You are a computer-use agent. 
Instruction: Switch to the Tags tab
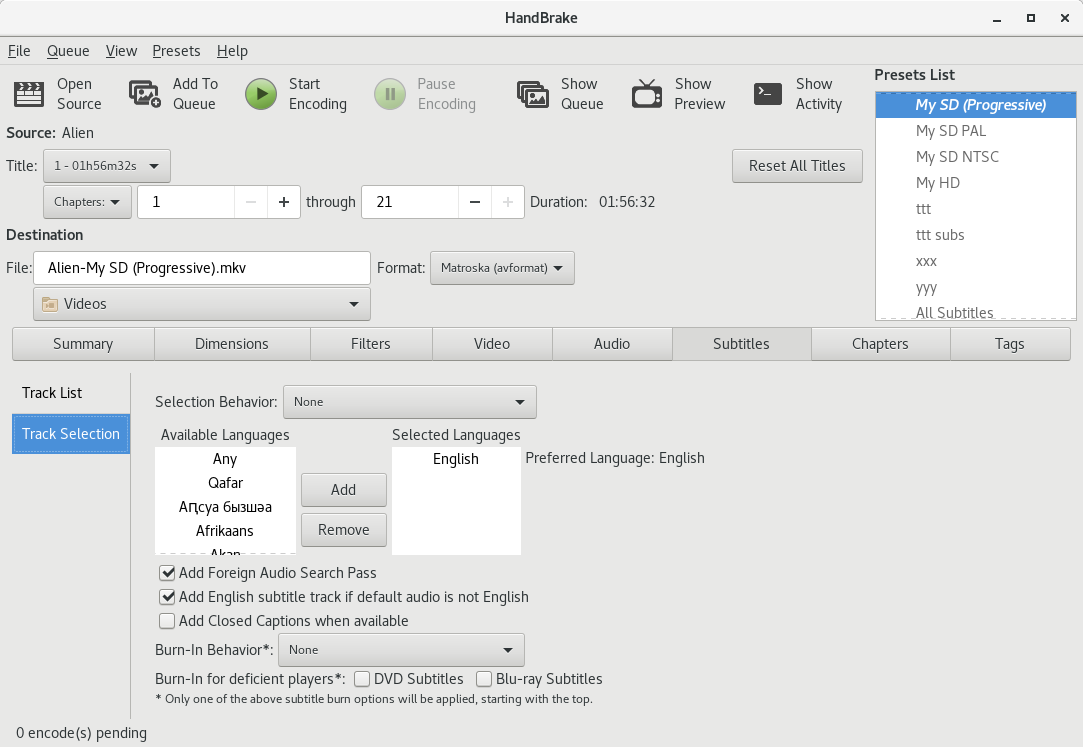click(x=1010, y=344)
